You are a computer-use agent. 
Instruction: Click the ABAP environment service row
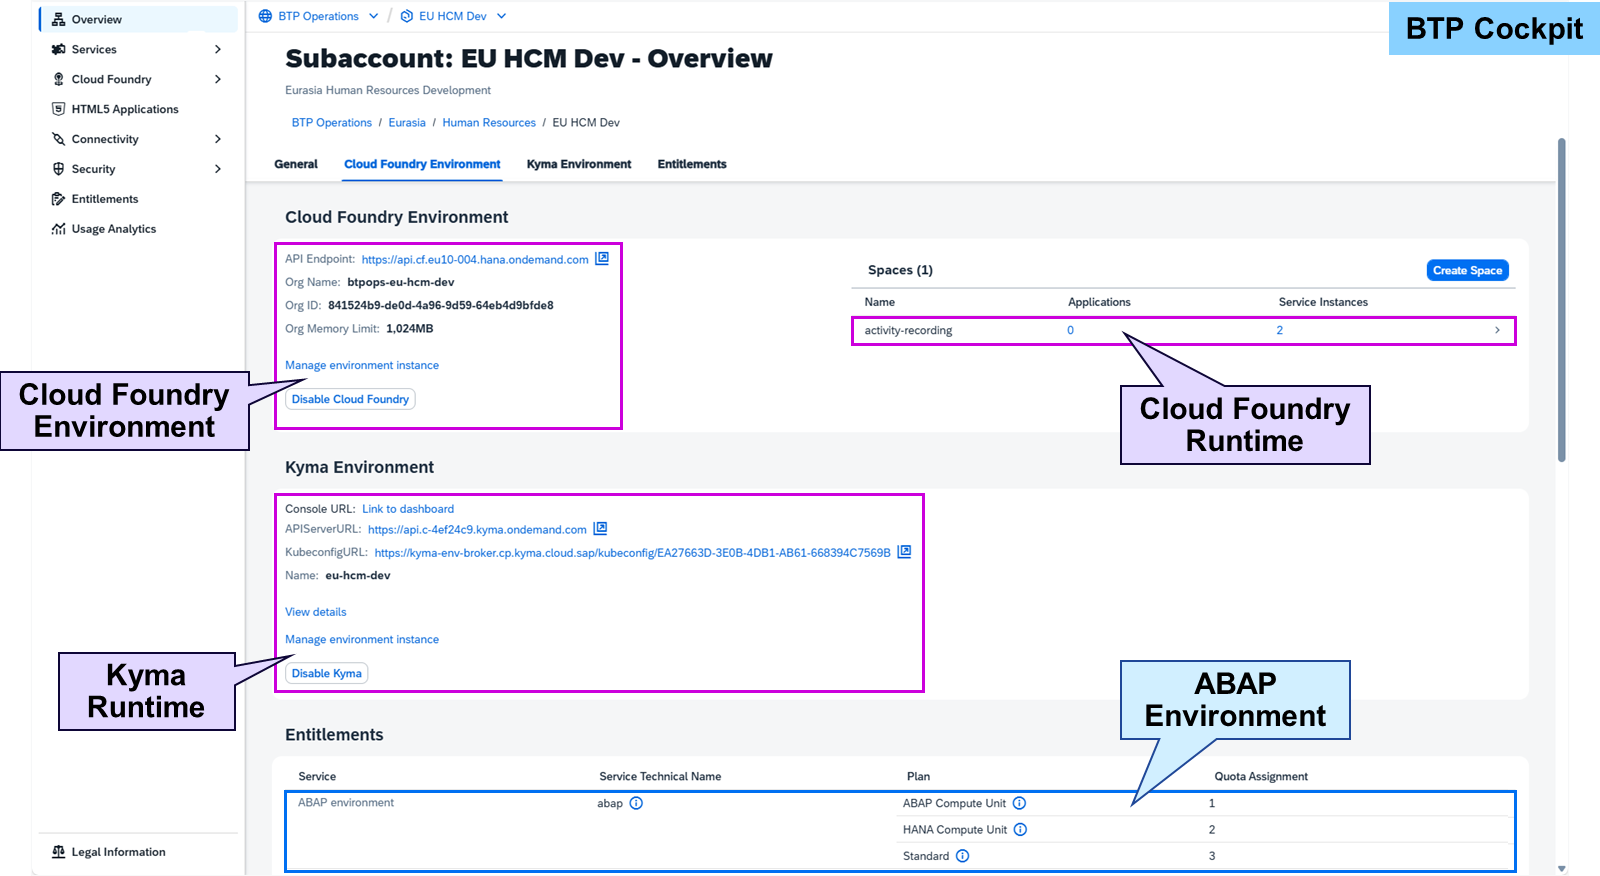900,832
